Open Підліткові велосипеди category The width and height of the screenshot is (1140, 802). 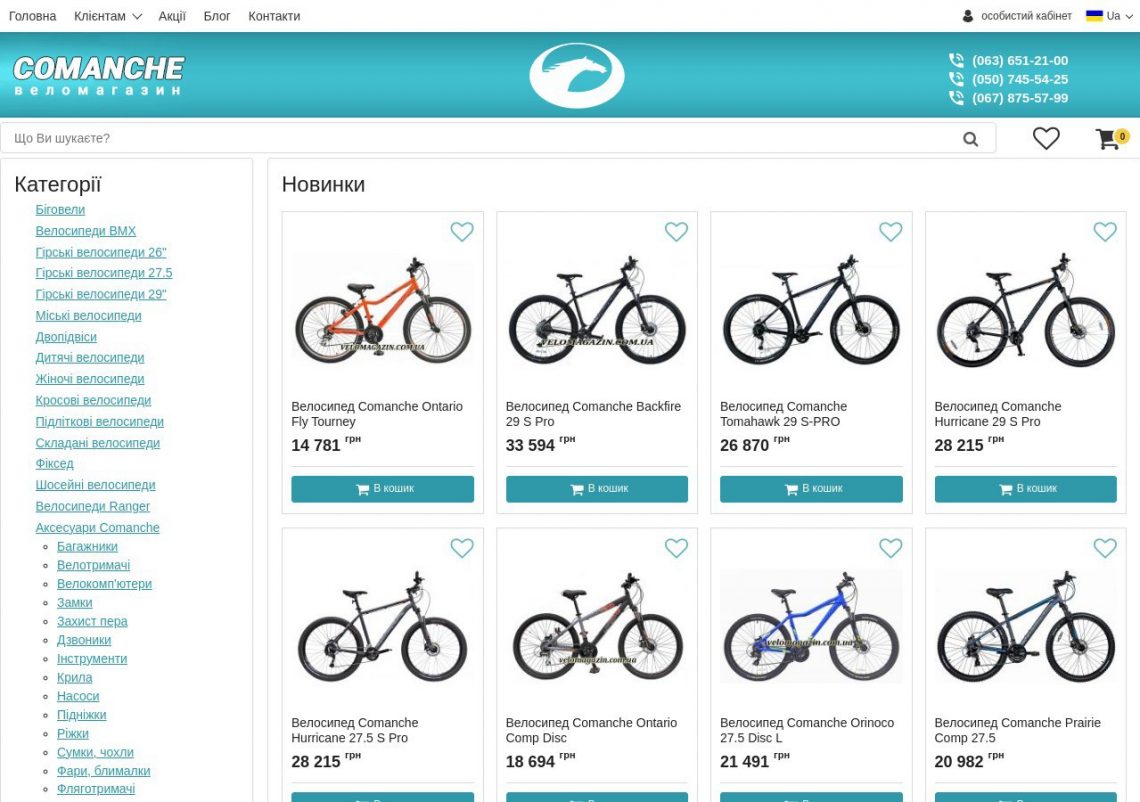click(x=100, y=422)
